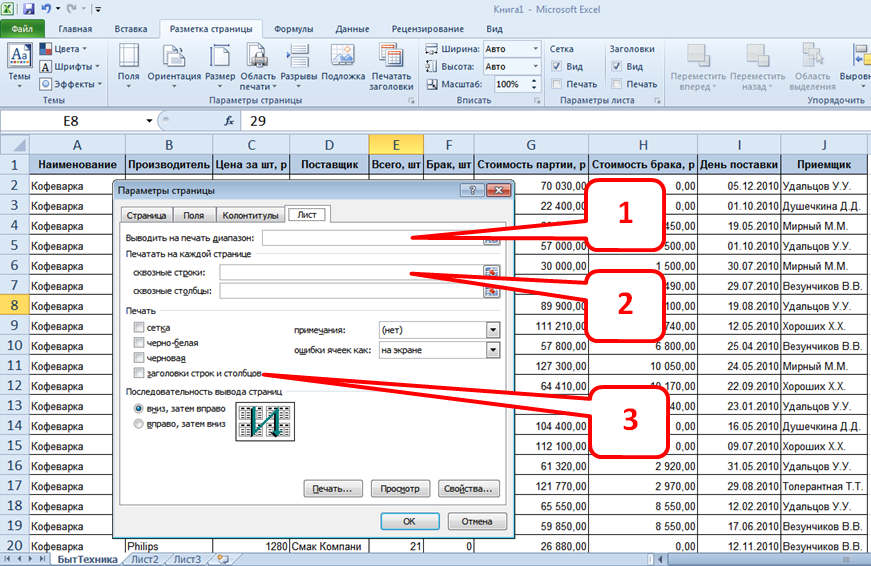Click the Разрывы (Breaks) icon
The width and height of the screenshot is (871, 566).
point(299,58)
